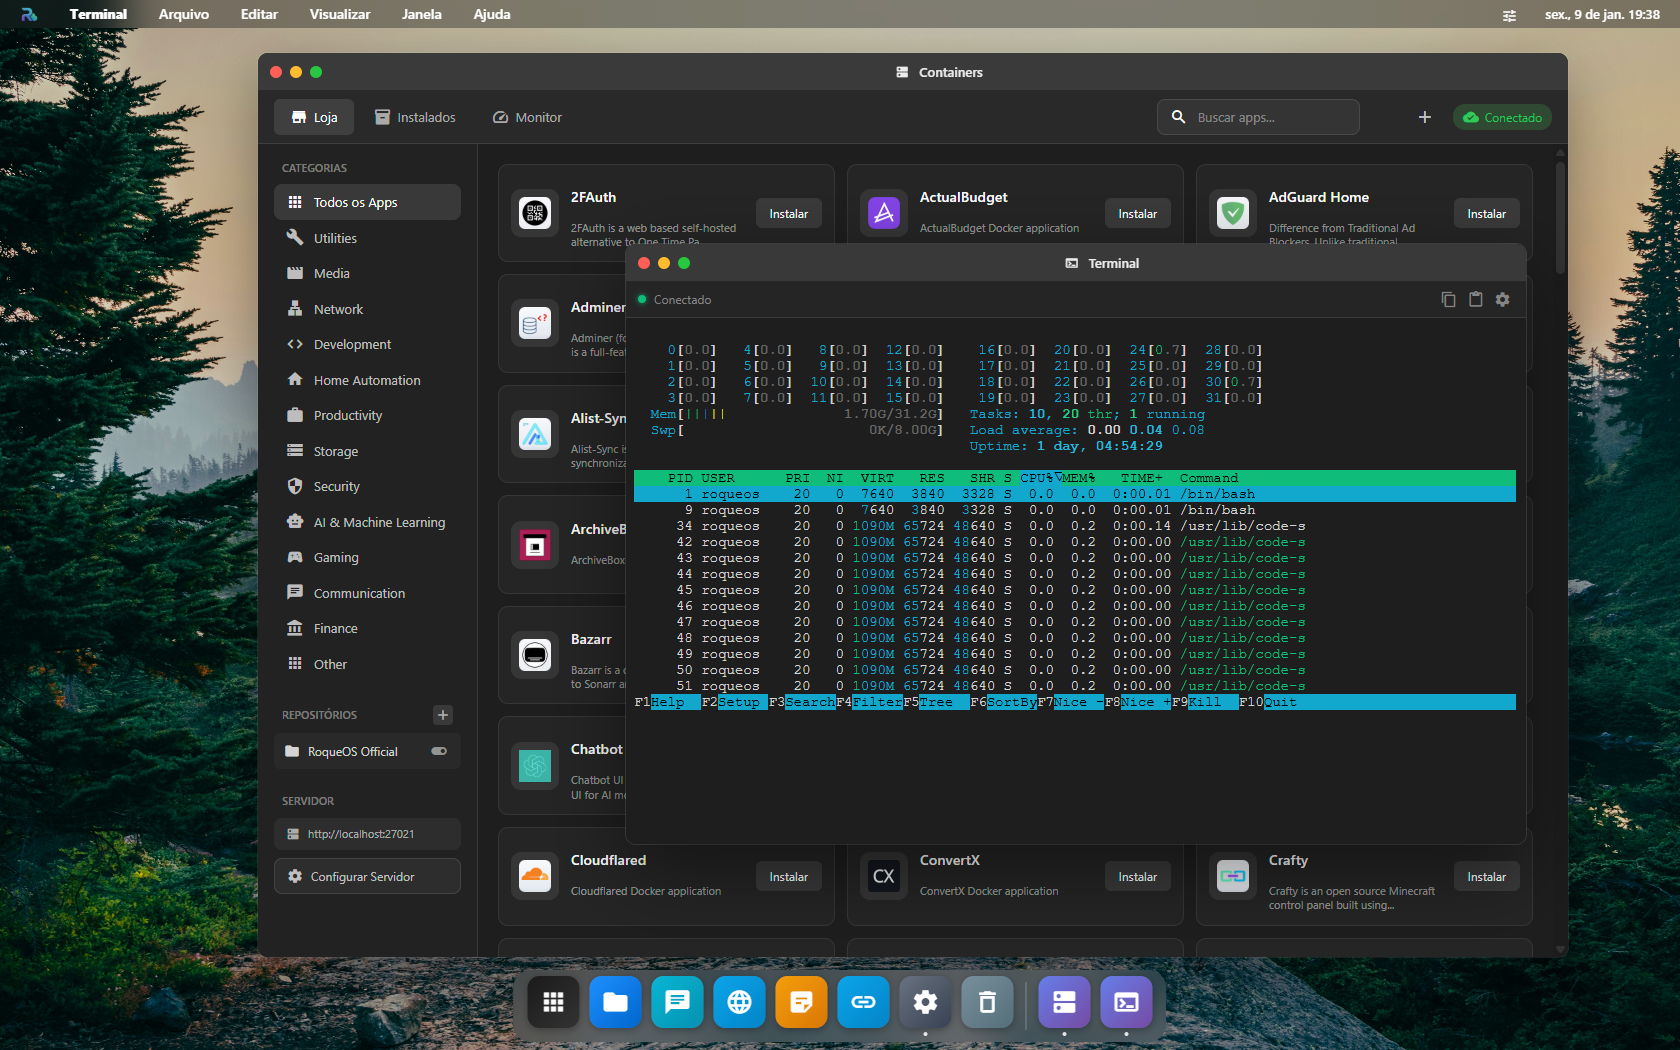Switch to the Monitor tab
Screen dimensions: 1680x1050
[526, 117]
